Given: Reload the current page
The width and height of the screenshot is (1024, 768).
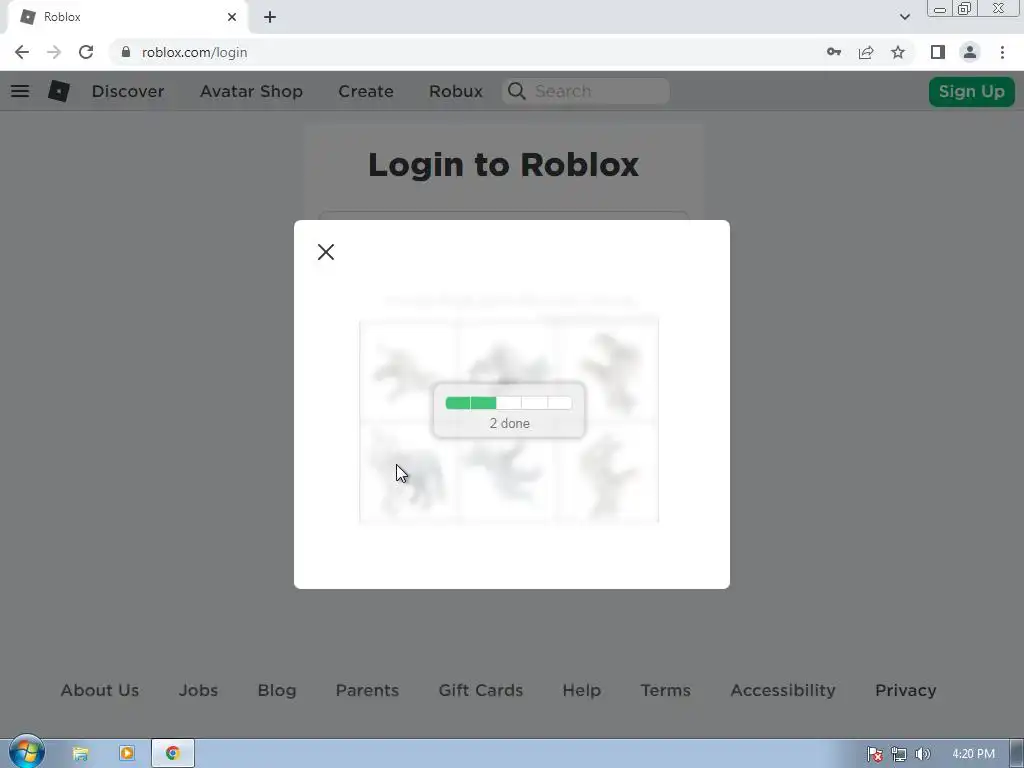Looking at the screenshot, I should coord(86,52).
